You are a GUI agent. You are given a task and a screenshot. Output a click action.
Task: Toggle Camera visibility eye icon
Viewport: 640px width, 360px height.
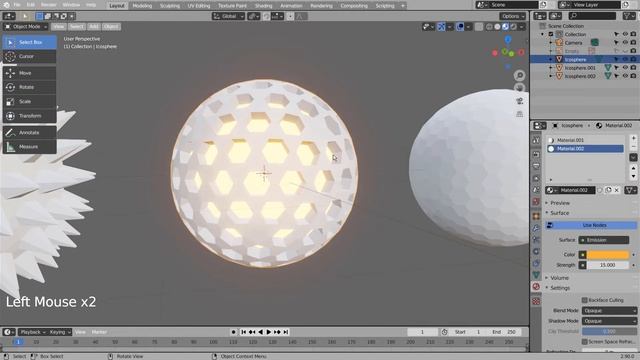625,42
